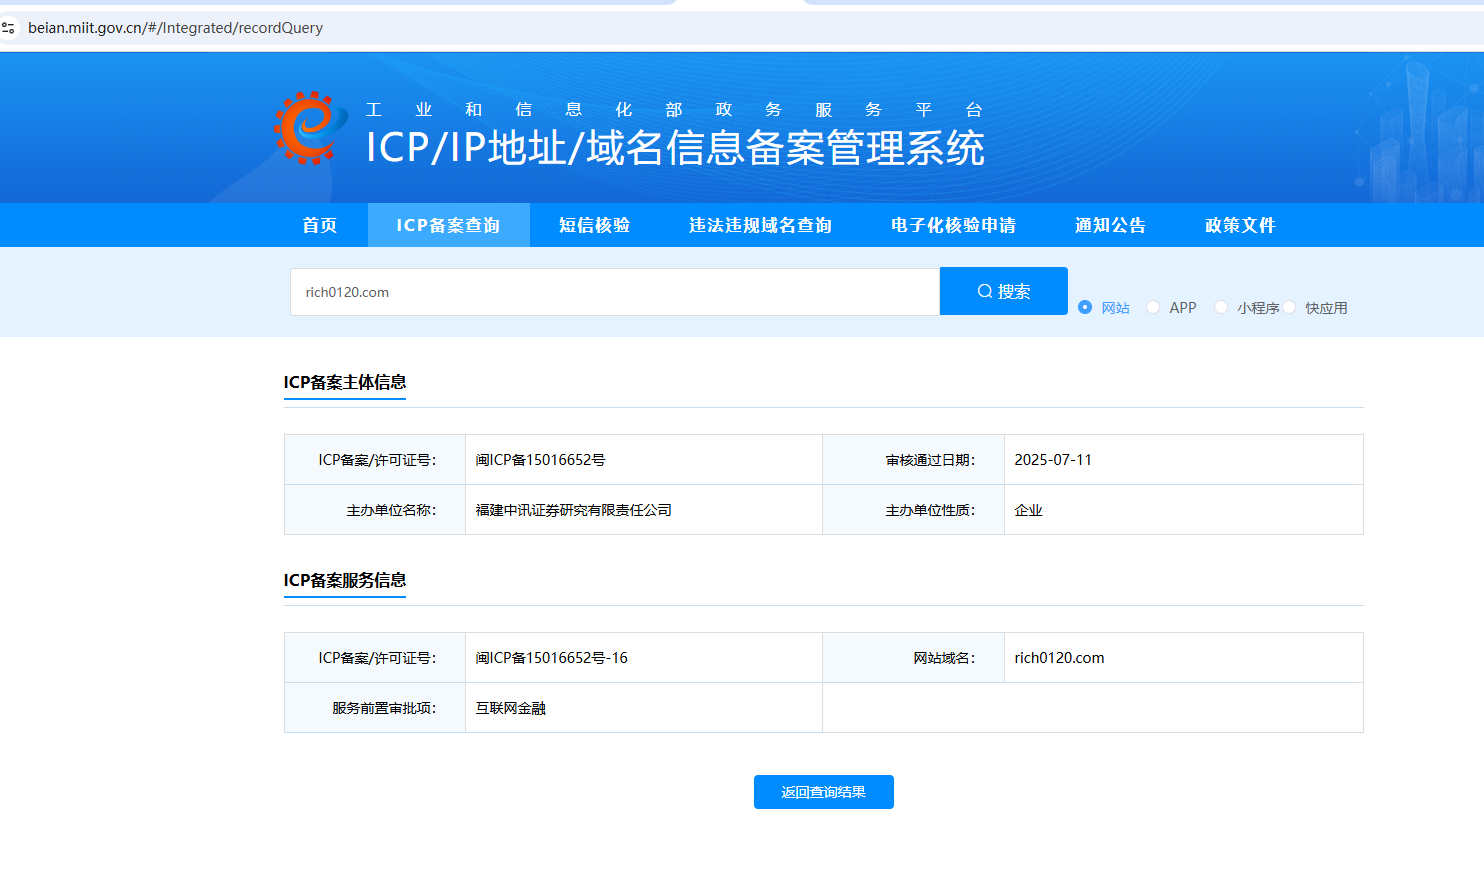This screenshot has height=889, width=1484.
Task: Click the 网站域名 label cell
Action: click(914, 658)
